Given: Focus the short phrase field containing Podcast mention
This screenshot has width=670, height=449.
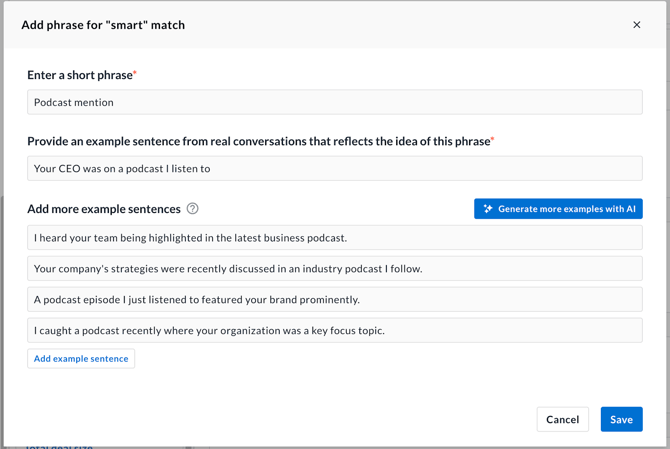Looking at the screenshot, I should (334, 102).
